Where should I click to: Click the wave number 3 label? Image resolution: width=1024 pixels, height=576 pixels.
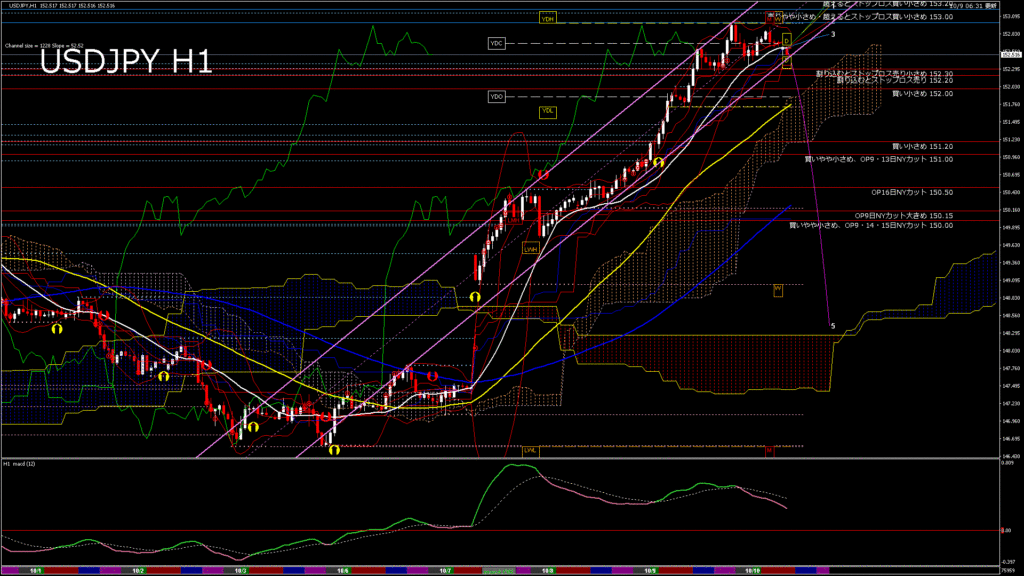[x=833, y=35]
